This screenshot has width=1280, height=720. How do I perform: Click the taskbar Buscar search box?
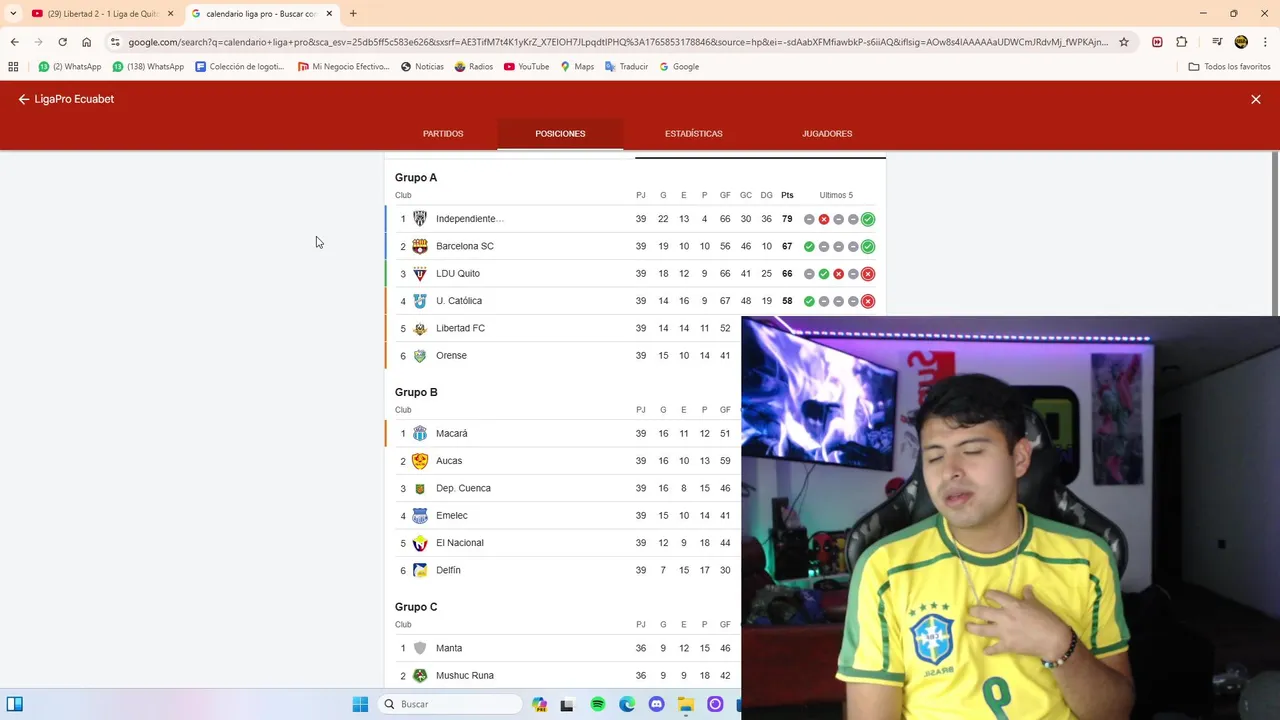(450, 704)
